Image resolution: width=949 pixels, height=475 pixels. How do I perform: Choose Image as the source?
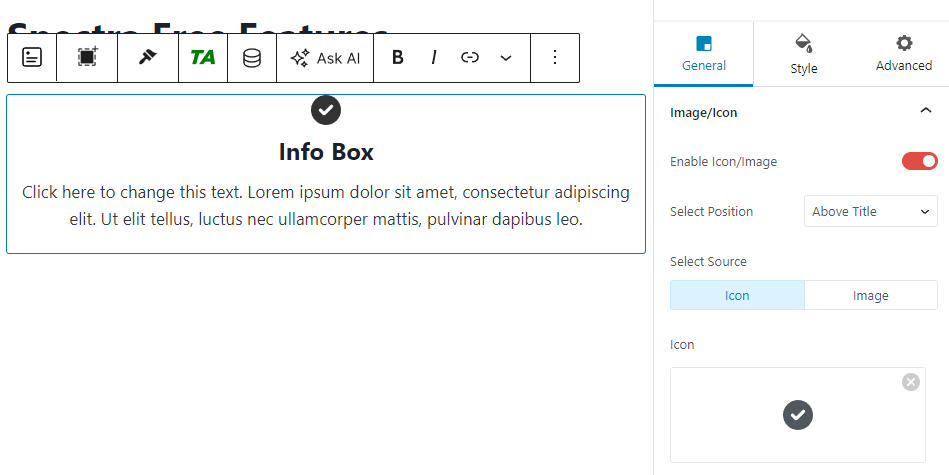(x=870, y=296)
